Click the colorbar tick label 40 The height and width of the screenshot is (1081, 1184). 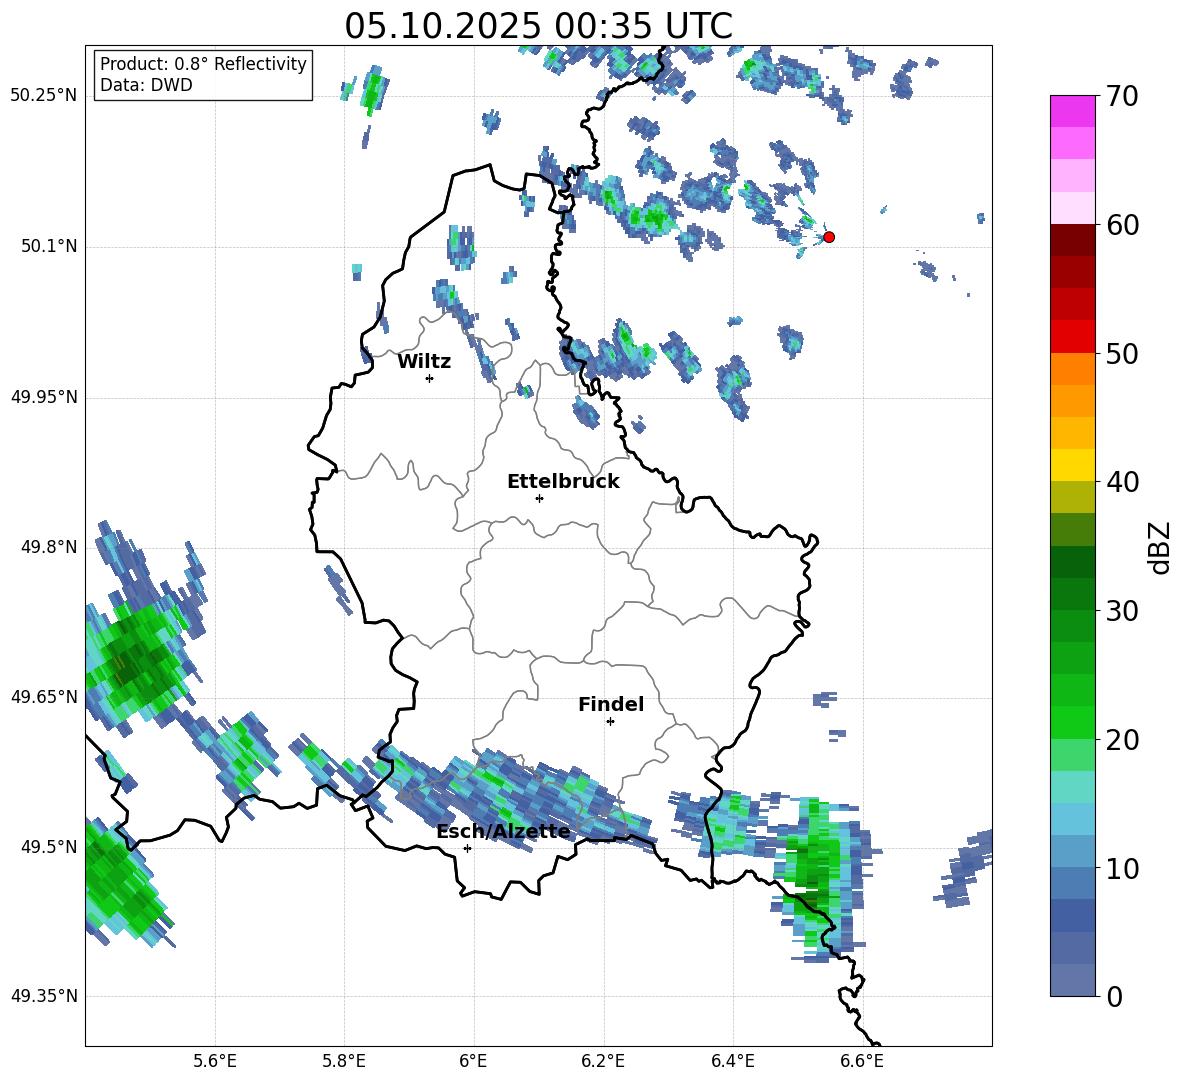coord(1122,482)
